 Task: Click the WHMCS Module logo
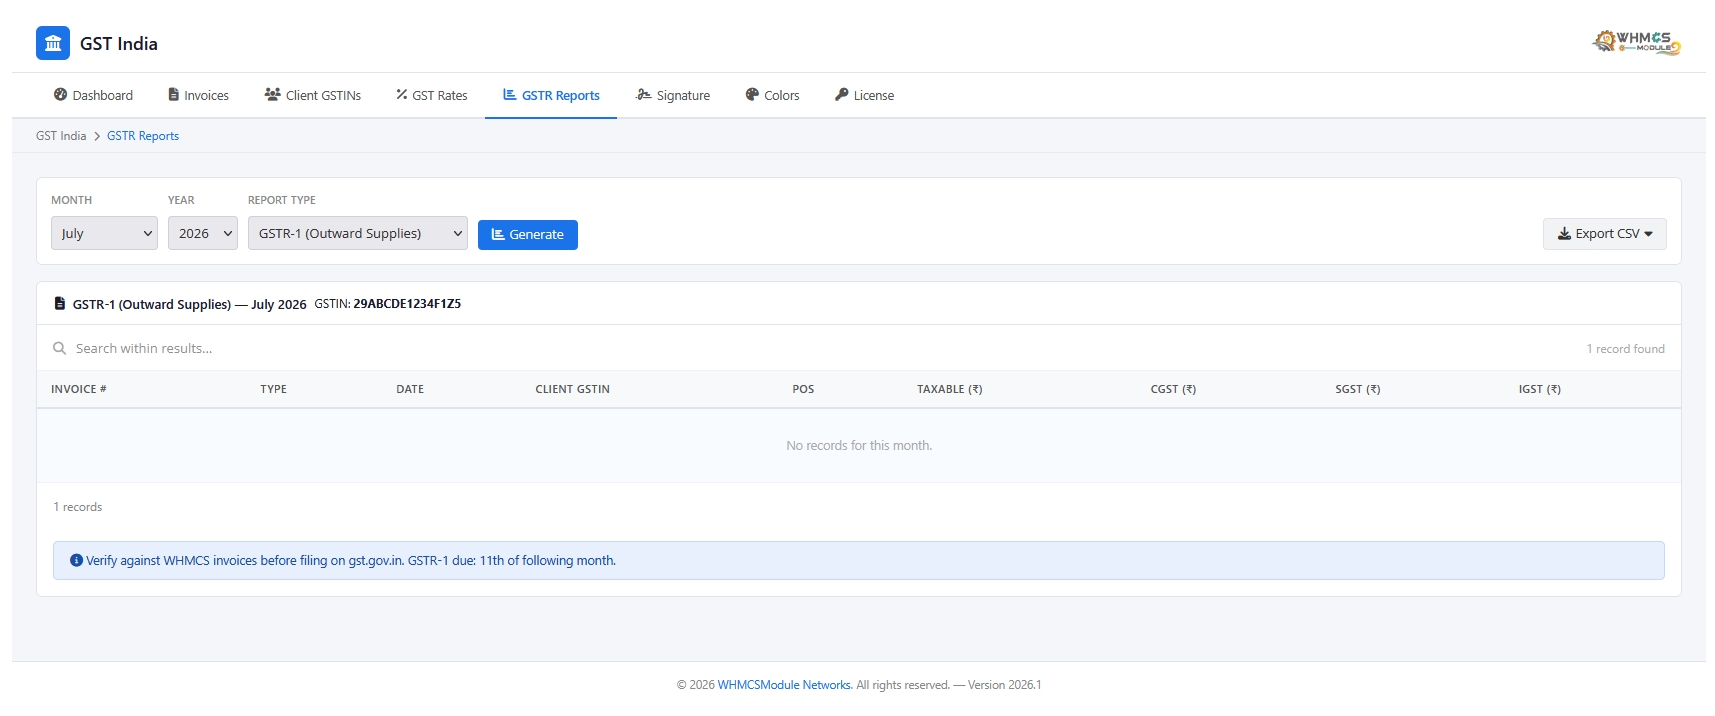(x=1636, y=42)
